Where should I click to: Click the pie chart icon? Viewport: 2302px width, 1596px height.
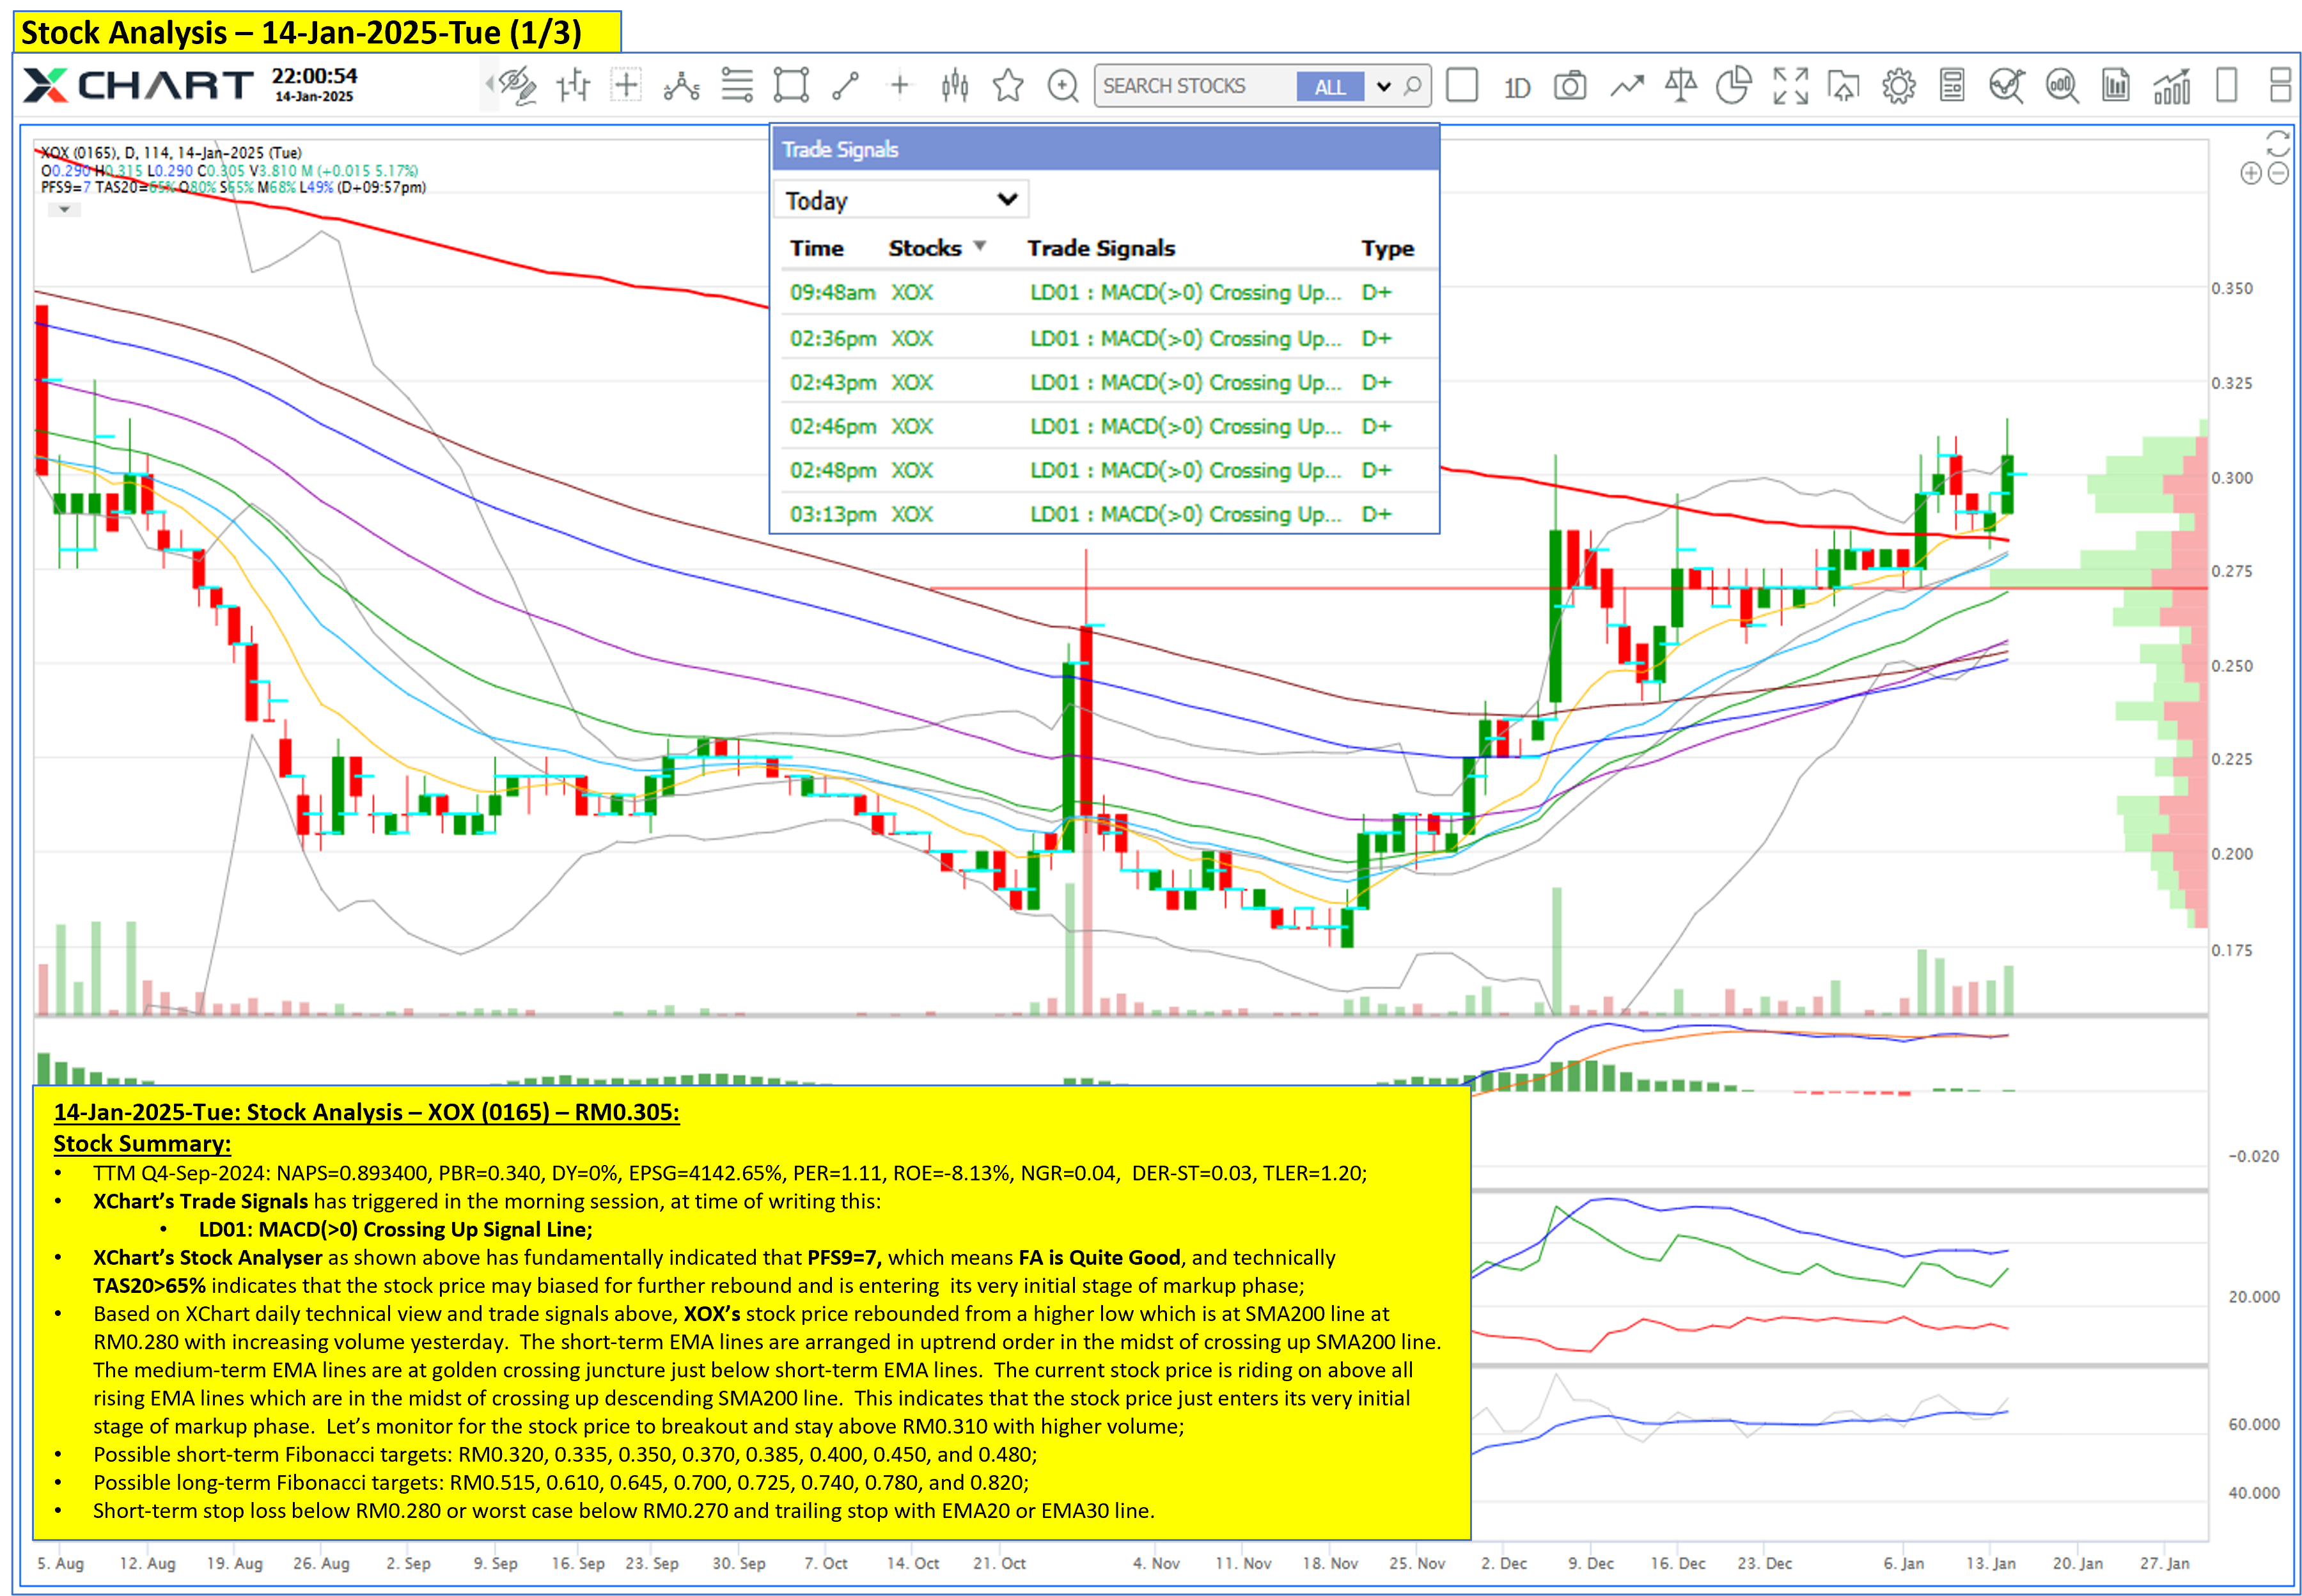pyautogui.click(x=1733, y=86)
